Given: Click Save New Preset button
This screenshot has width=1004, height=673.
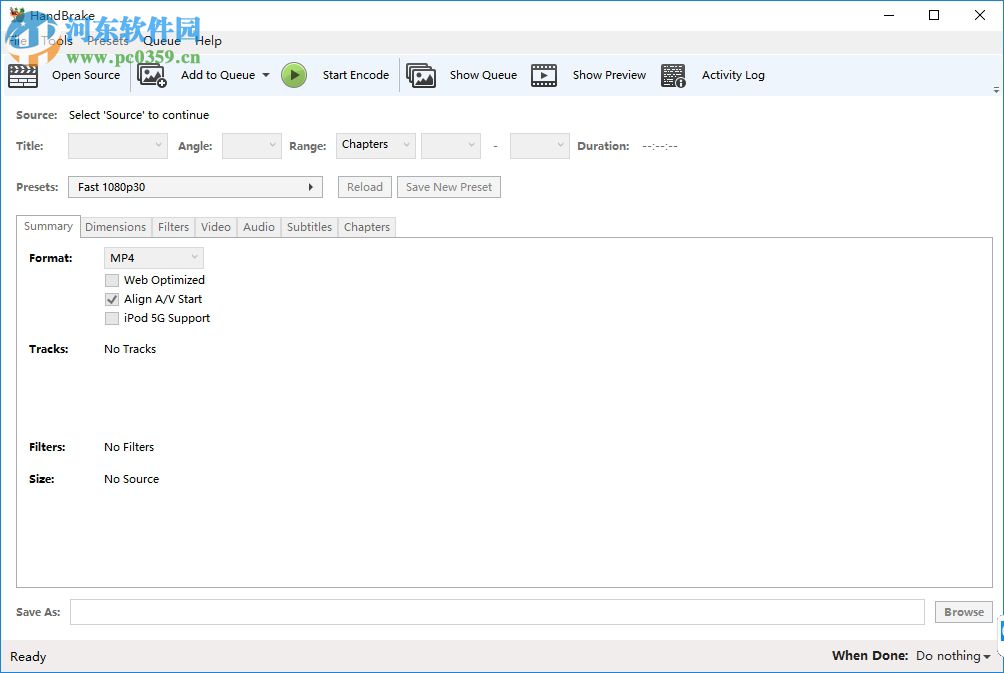Looking at the screenshot, I should point(449,187).
